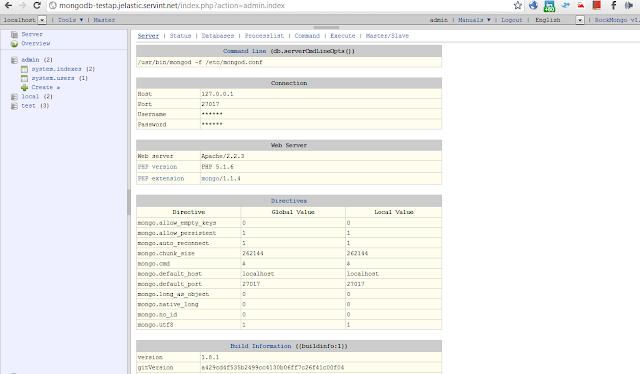Click the browser forward arrow
640x374 pixels.
[x=22, y=5]
